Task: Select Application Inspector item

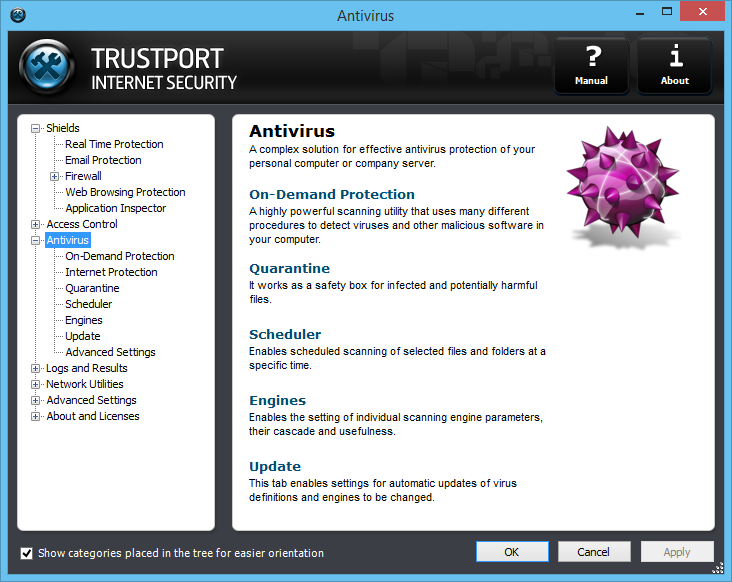Action: pos(115,208)
